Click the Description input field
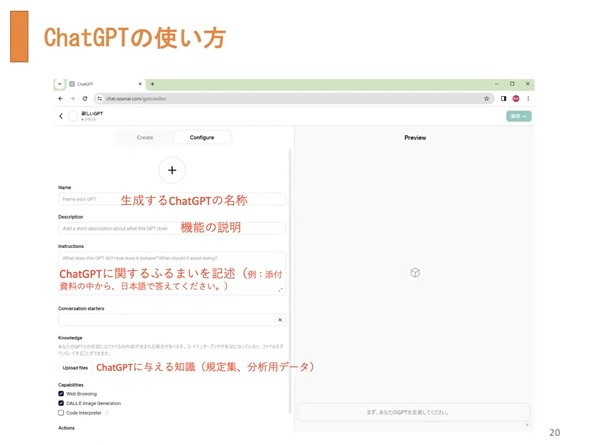Image resolution: width=596 pixels, height=445 pixels. (x=172, y=228)
